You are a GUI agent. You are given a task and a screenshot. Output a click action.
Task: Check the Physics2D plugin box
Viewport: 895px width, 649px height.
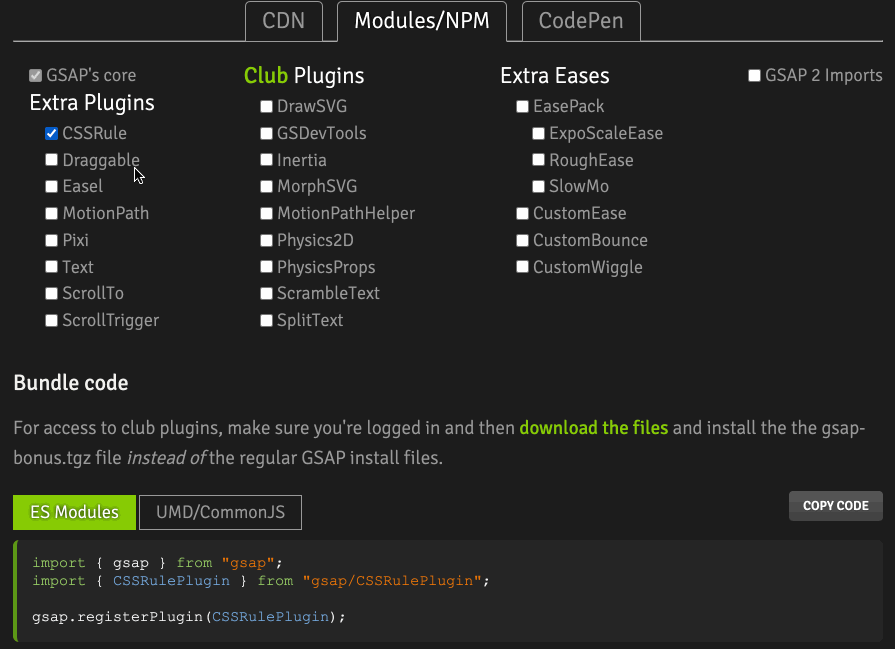pyautogui.click(x=266, y=240)
